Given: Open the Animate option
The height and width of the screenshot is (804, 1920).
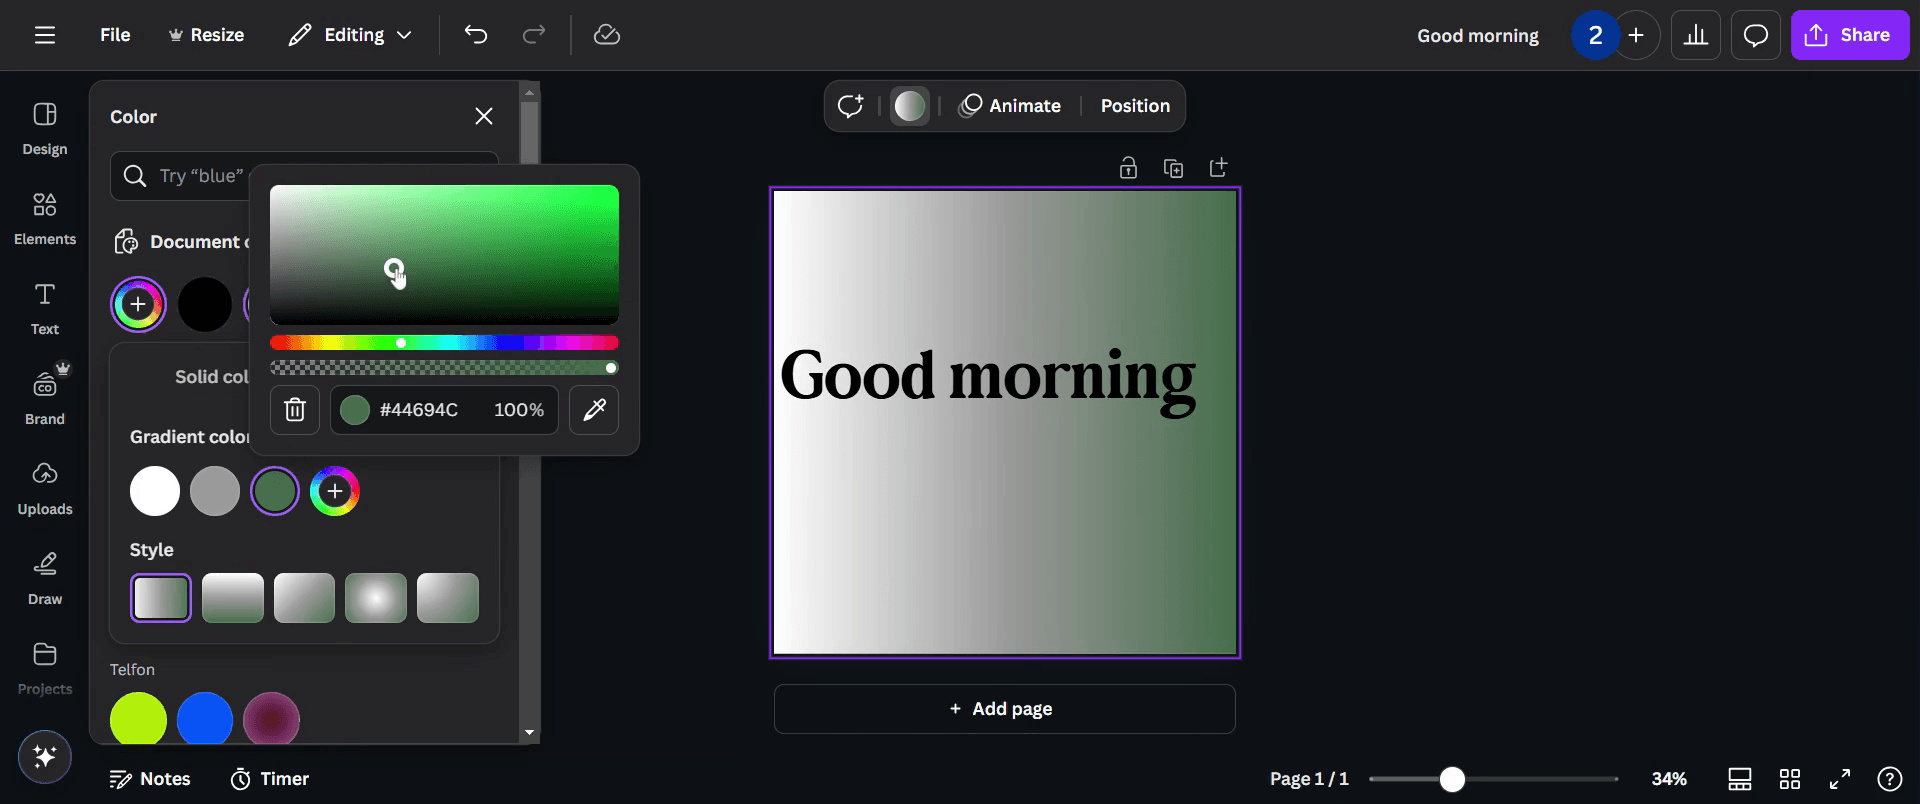Looking at the screenshot, I should (x=1010, y=106).
